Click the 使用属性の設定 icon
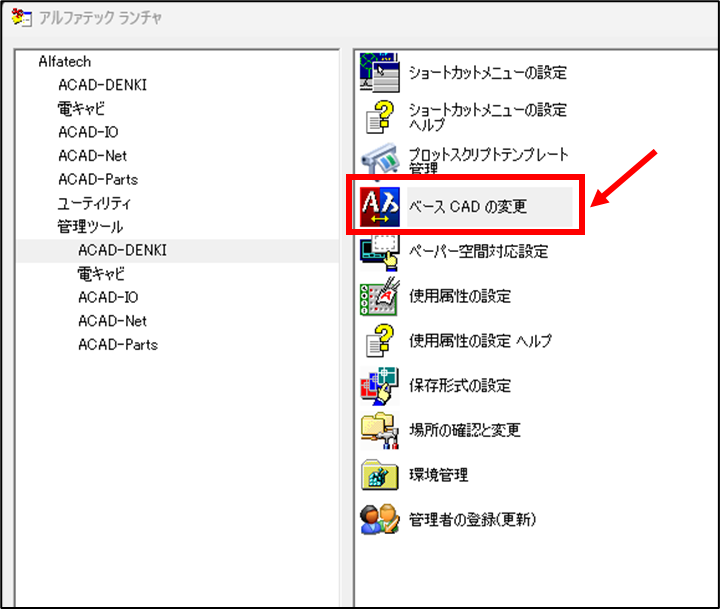This screenshot has width=720, height=609. [x=379, y=296]
